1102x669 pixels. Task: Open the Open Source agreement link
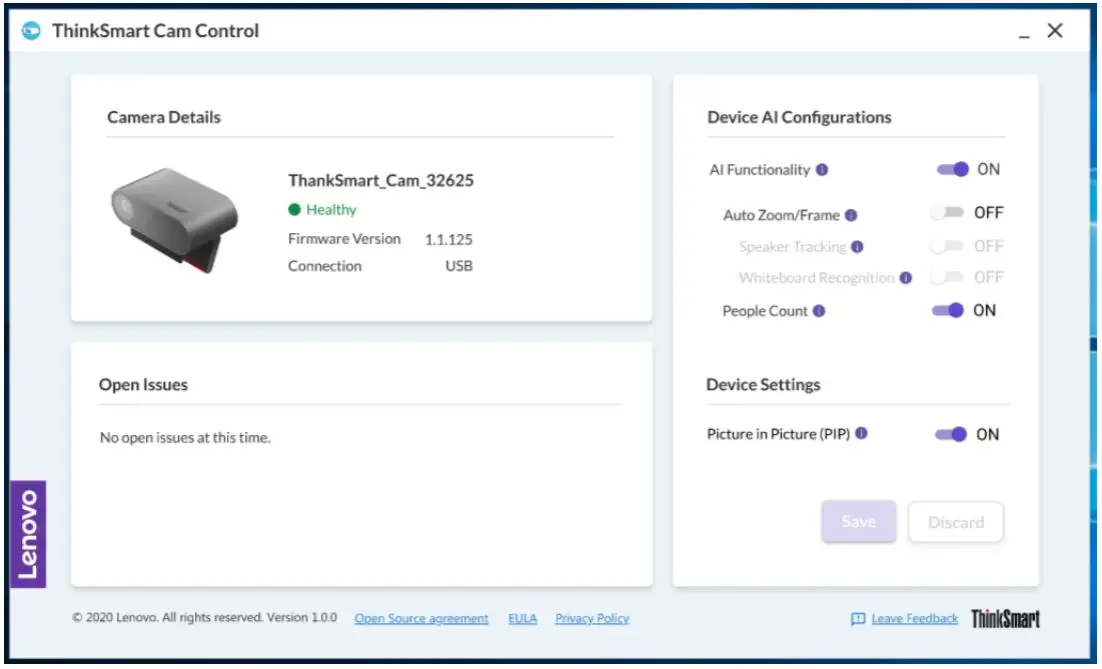click(420, 618)
